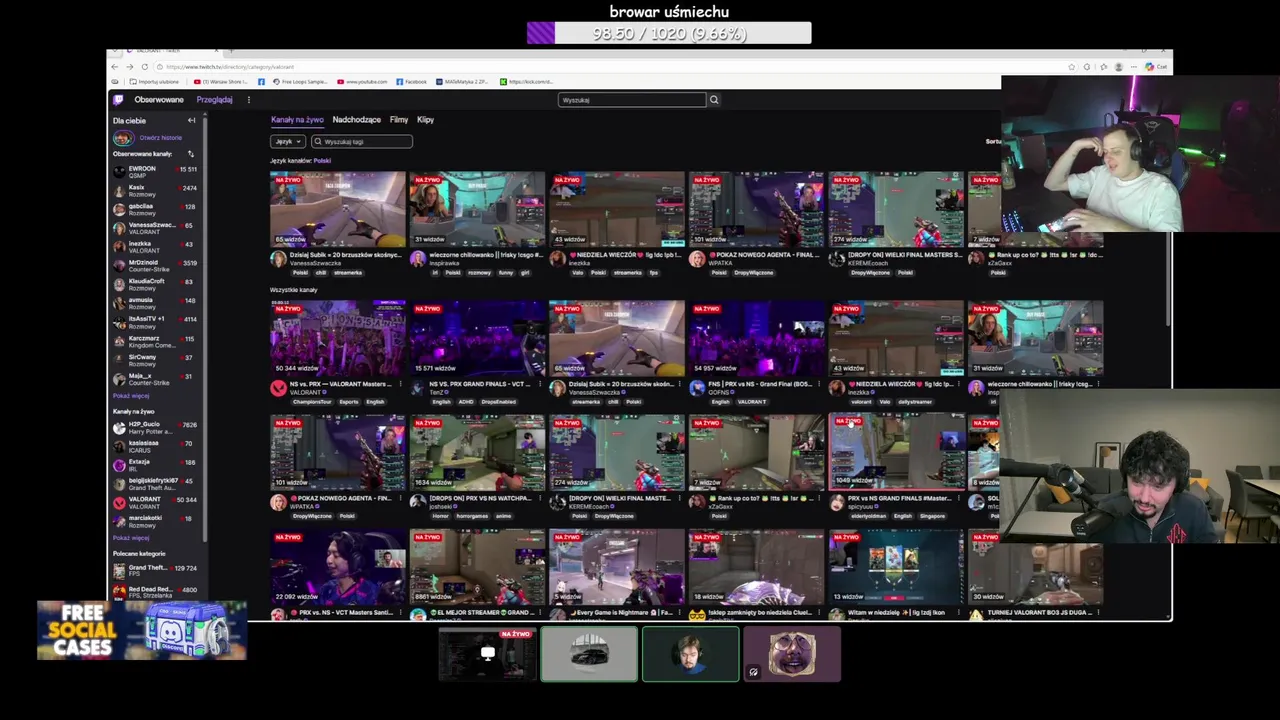Open KlaudiaCroft channel in sidebar
This screenshot has height=720, width=1280.
pyautogui.click(x=155, y=285)
